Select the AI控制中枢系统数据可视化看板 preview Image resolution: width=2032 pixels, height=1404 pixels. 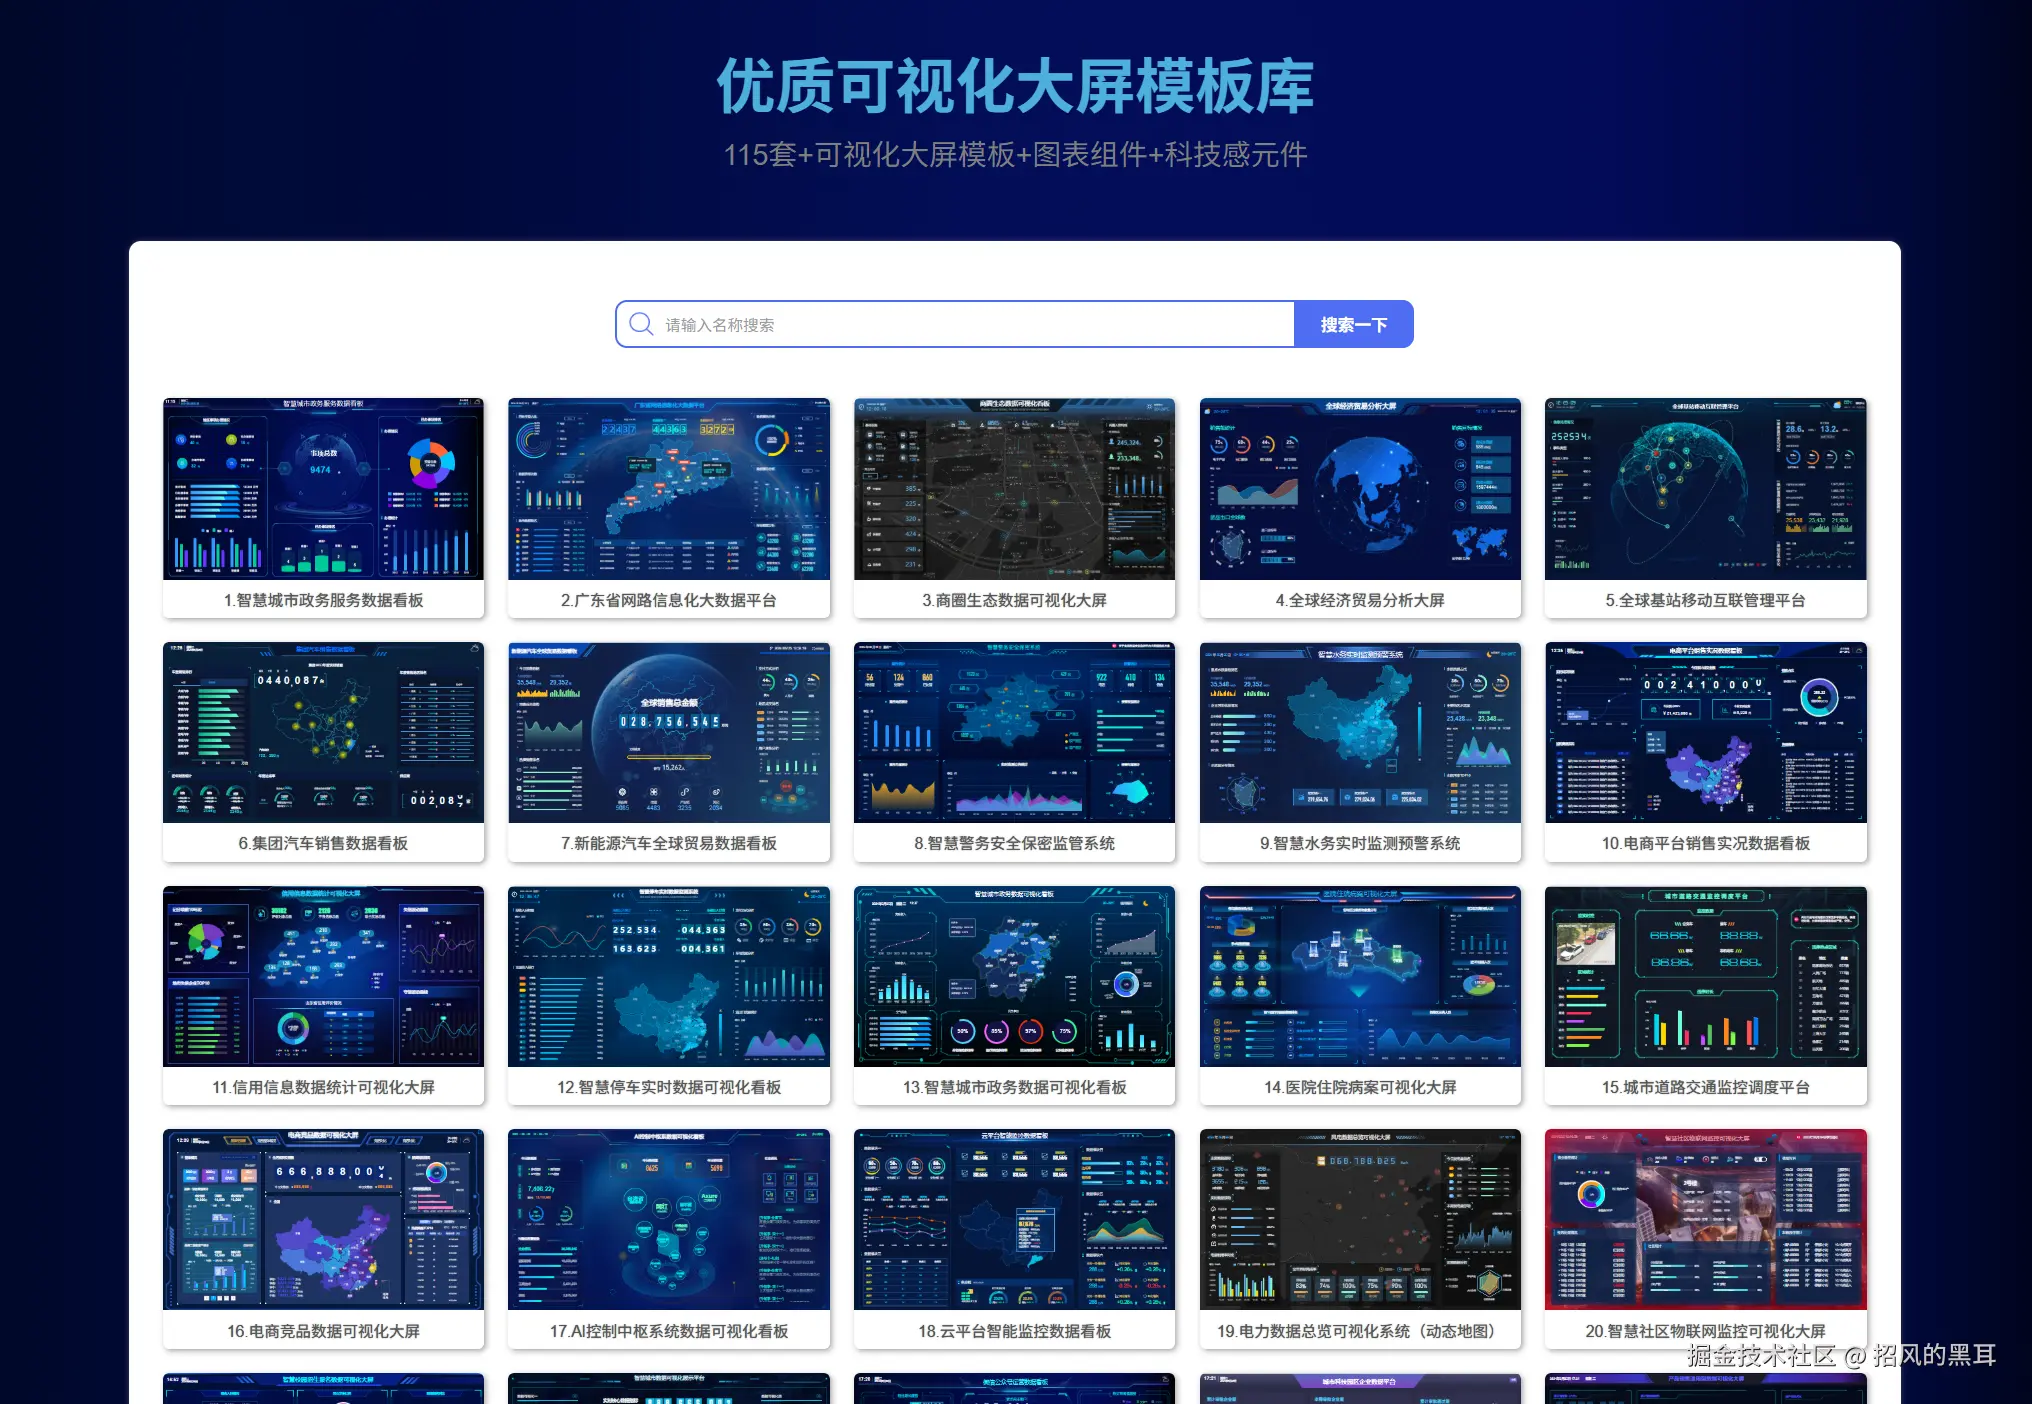tap(668, 1220)
